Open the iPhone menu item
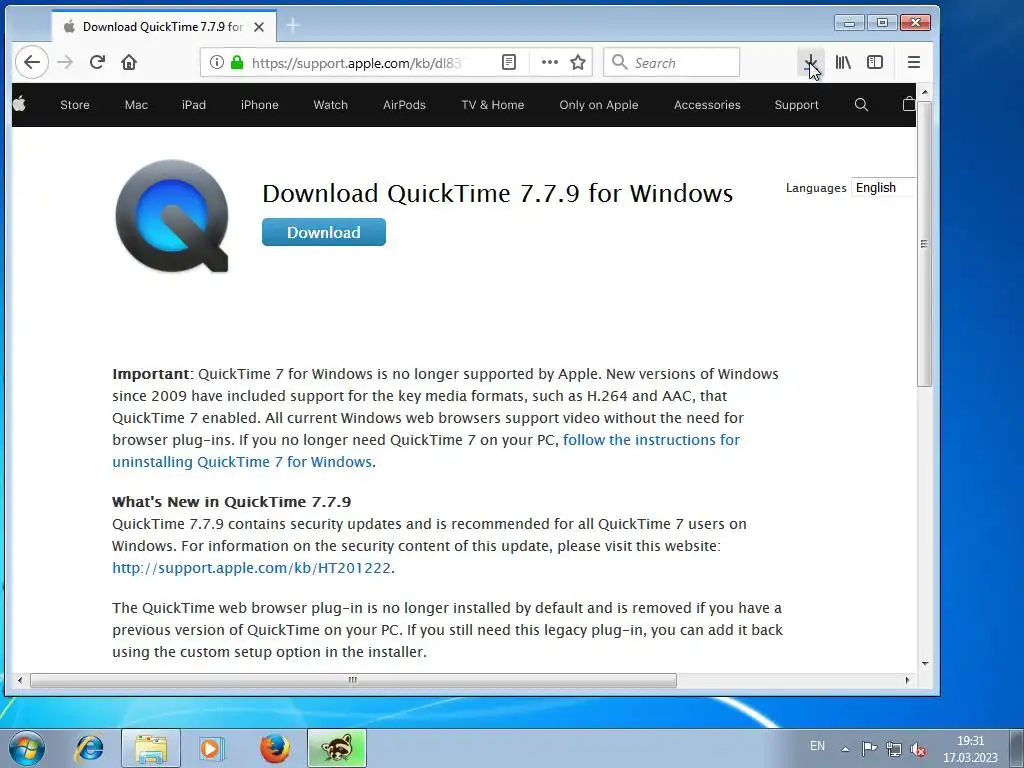Image resolution: width=1024 pixels, height=768 pixels. coord(260,105)
